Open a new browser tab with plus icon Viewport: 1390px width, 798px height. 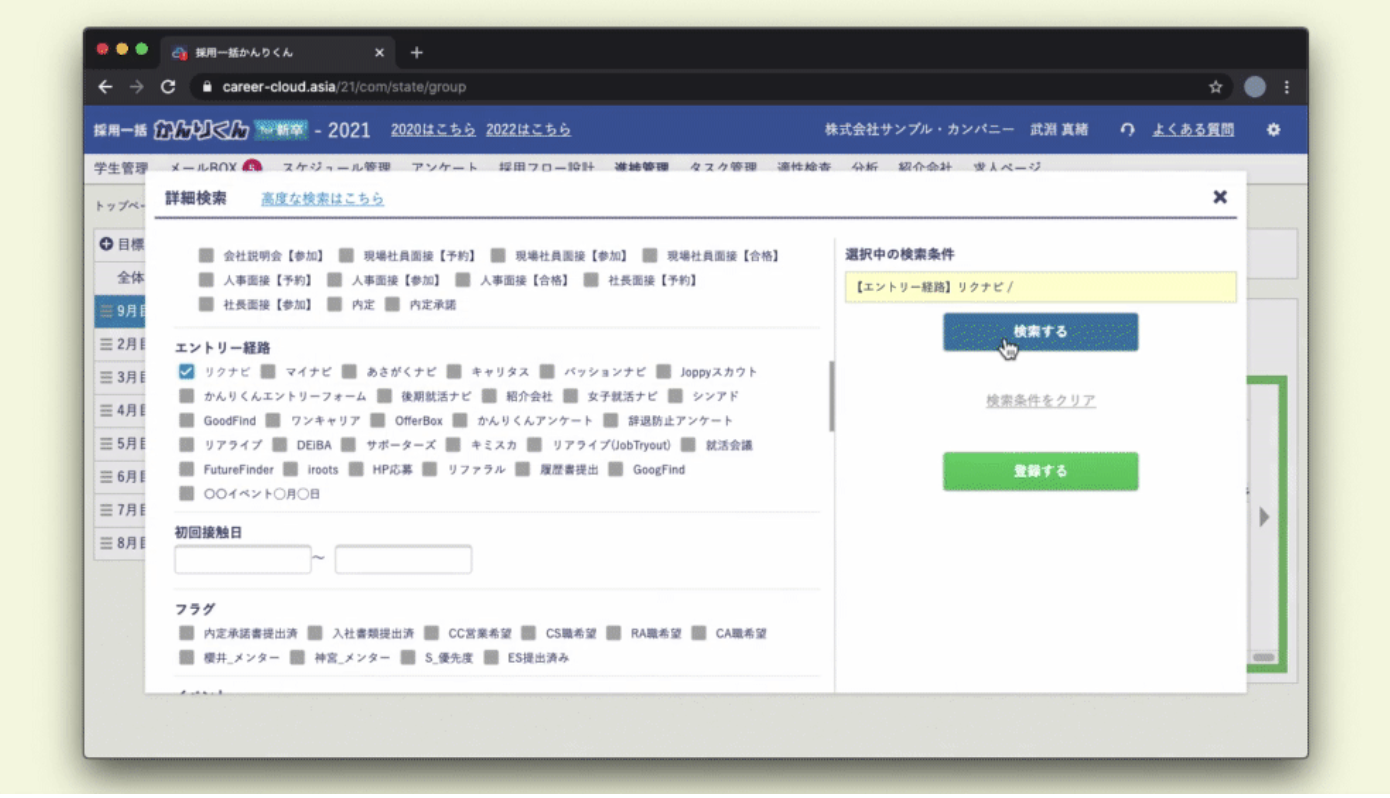point(417,52)
